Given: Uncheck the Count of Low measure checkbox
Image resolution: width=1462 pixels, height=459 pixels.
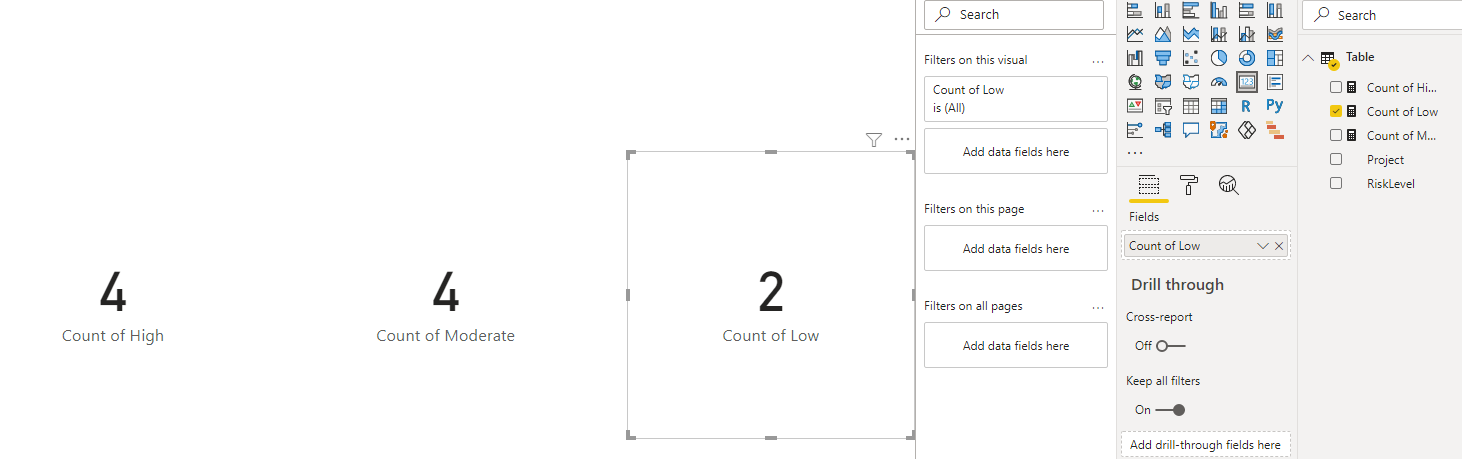Looking at the screenshot, I should [x=1336, y=111].
